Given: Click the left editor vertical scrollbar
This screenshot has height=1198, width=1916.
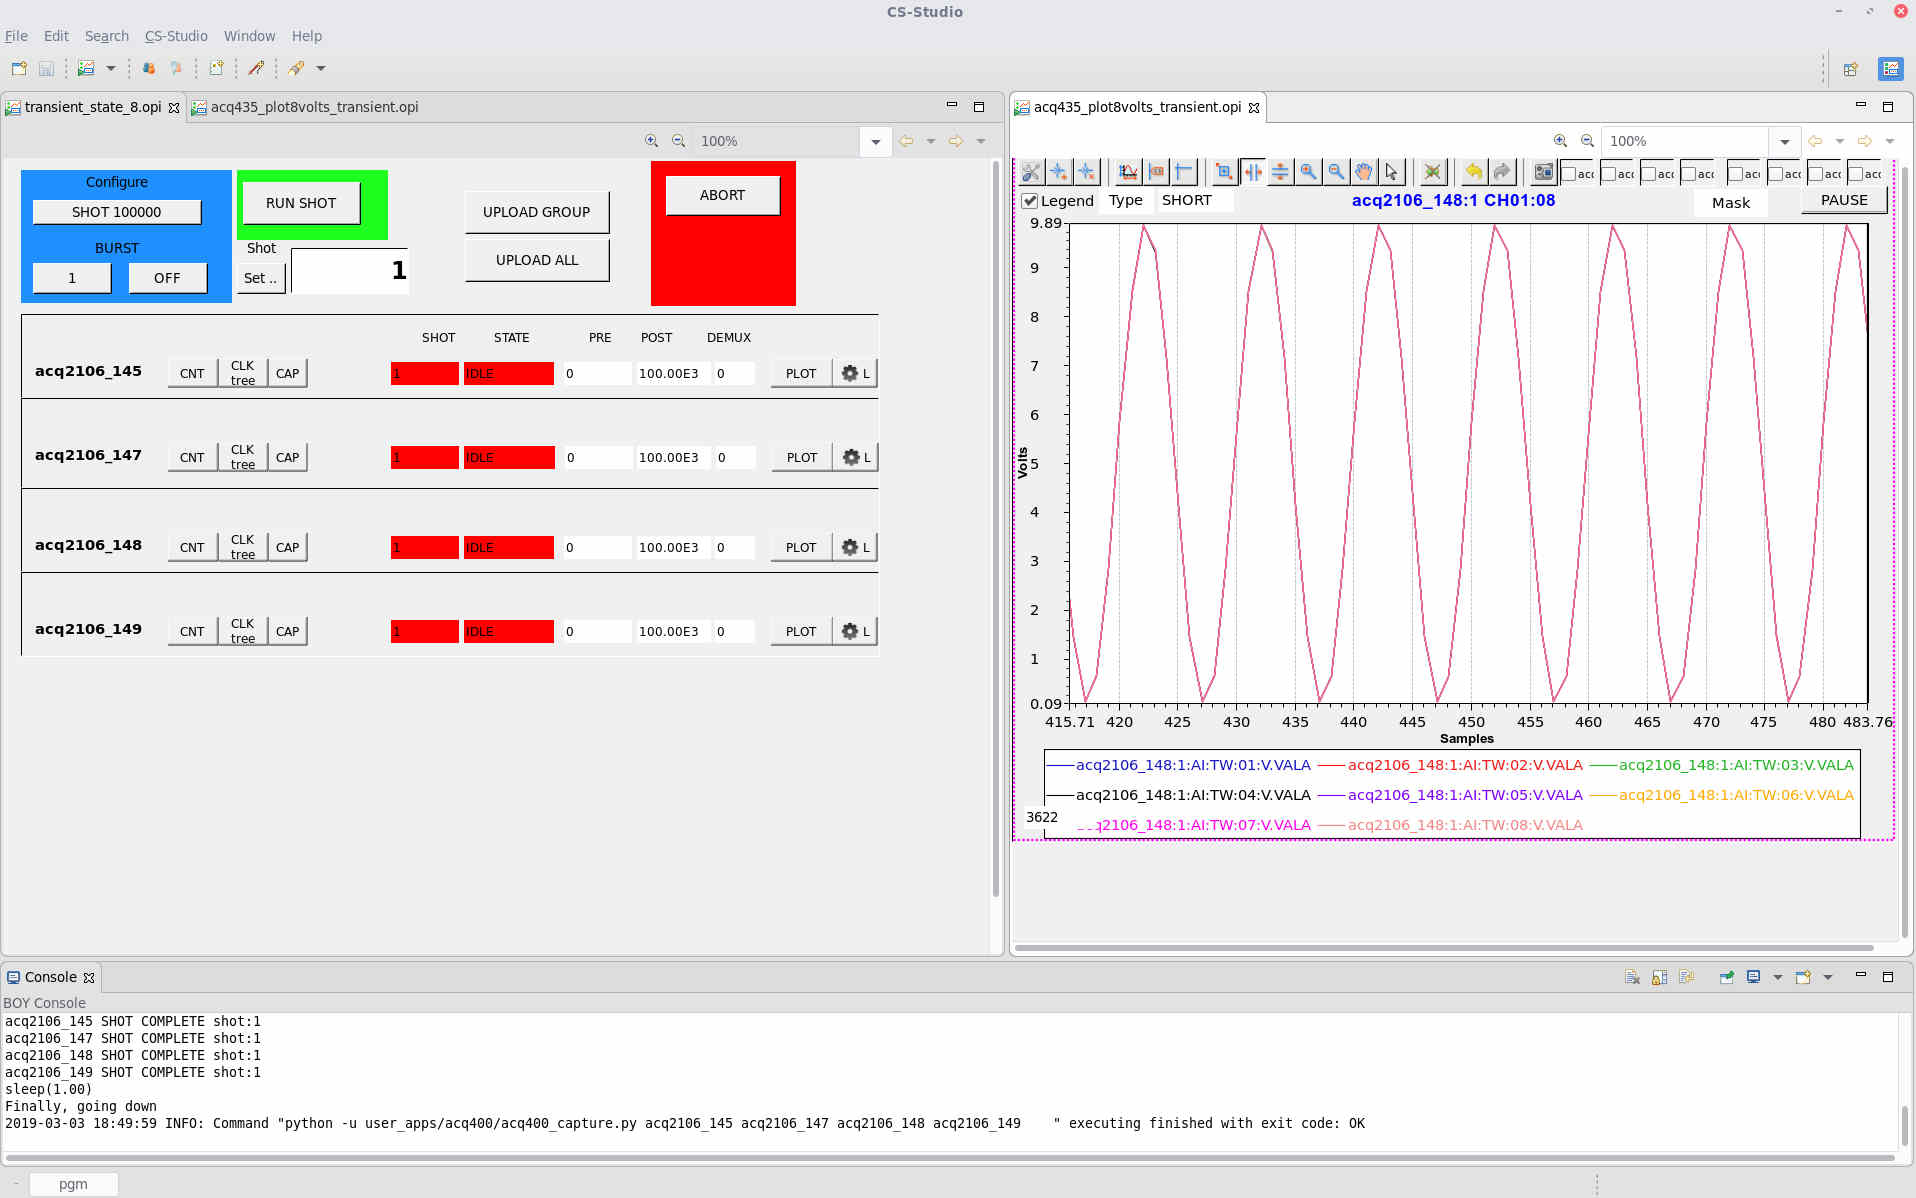Looking at the screenshot, I should 995,530.
